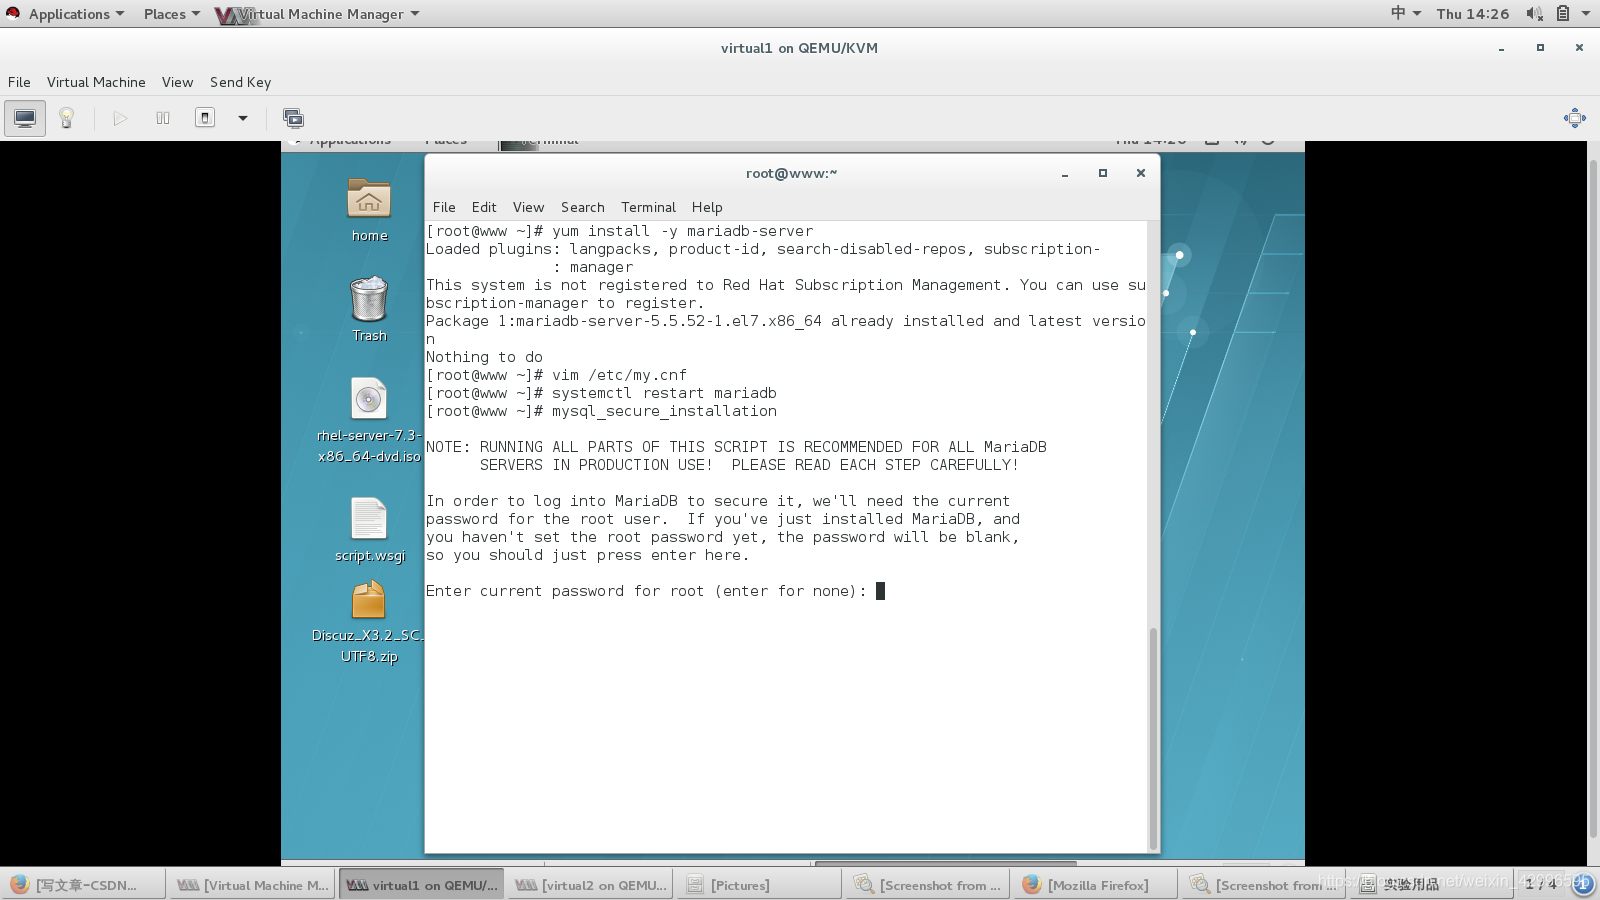The height and width of the screenshot is (900, 1600).
Task: Expand shutdown options dropdown arrow
Action: pyautogui.click(x=242, y=118)
